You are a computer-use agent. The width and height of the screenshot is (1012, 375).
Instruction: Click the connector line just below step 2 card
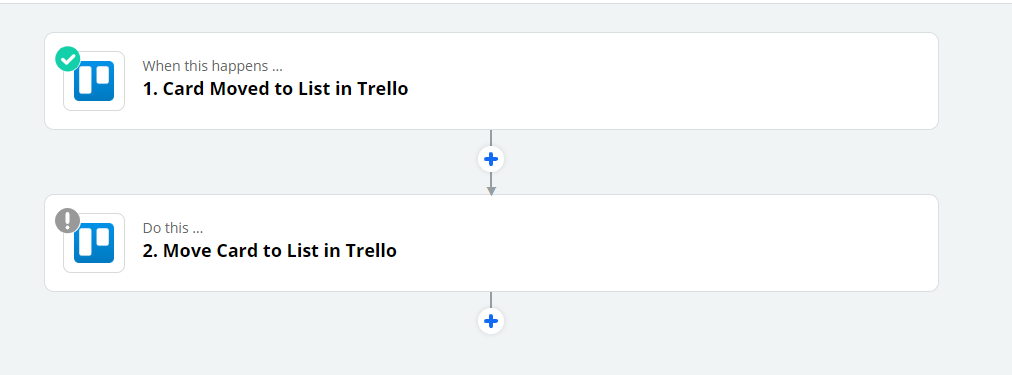491,299
